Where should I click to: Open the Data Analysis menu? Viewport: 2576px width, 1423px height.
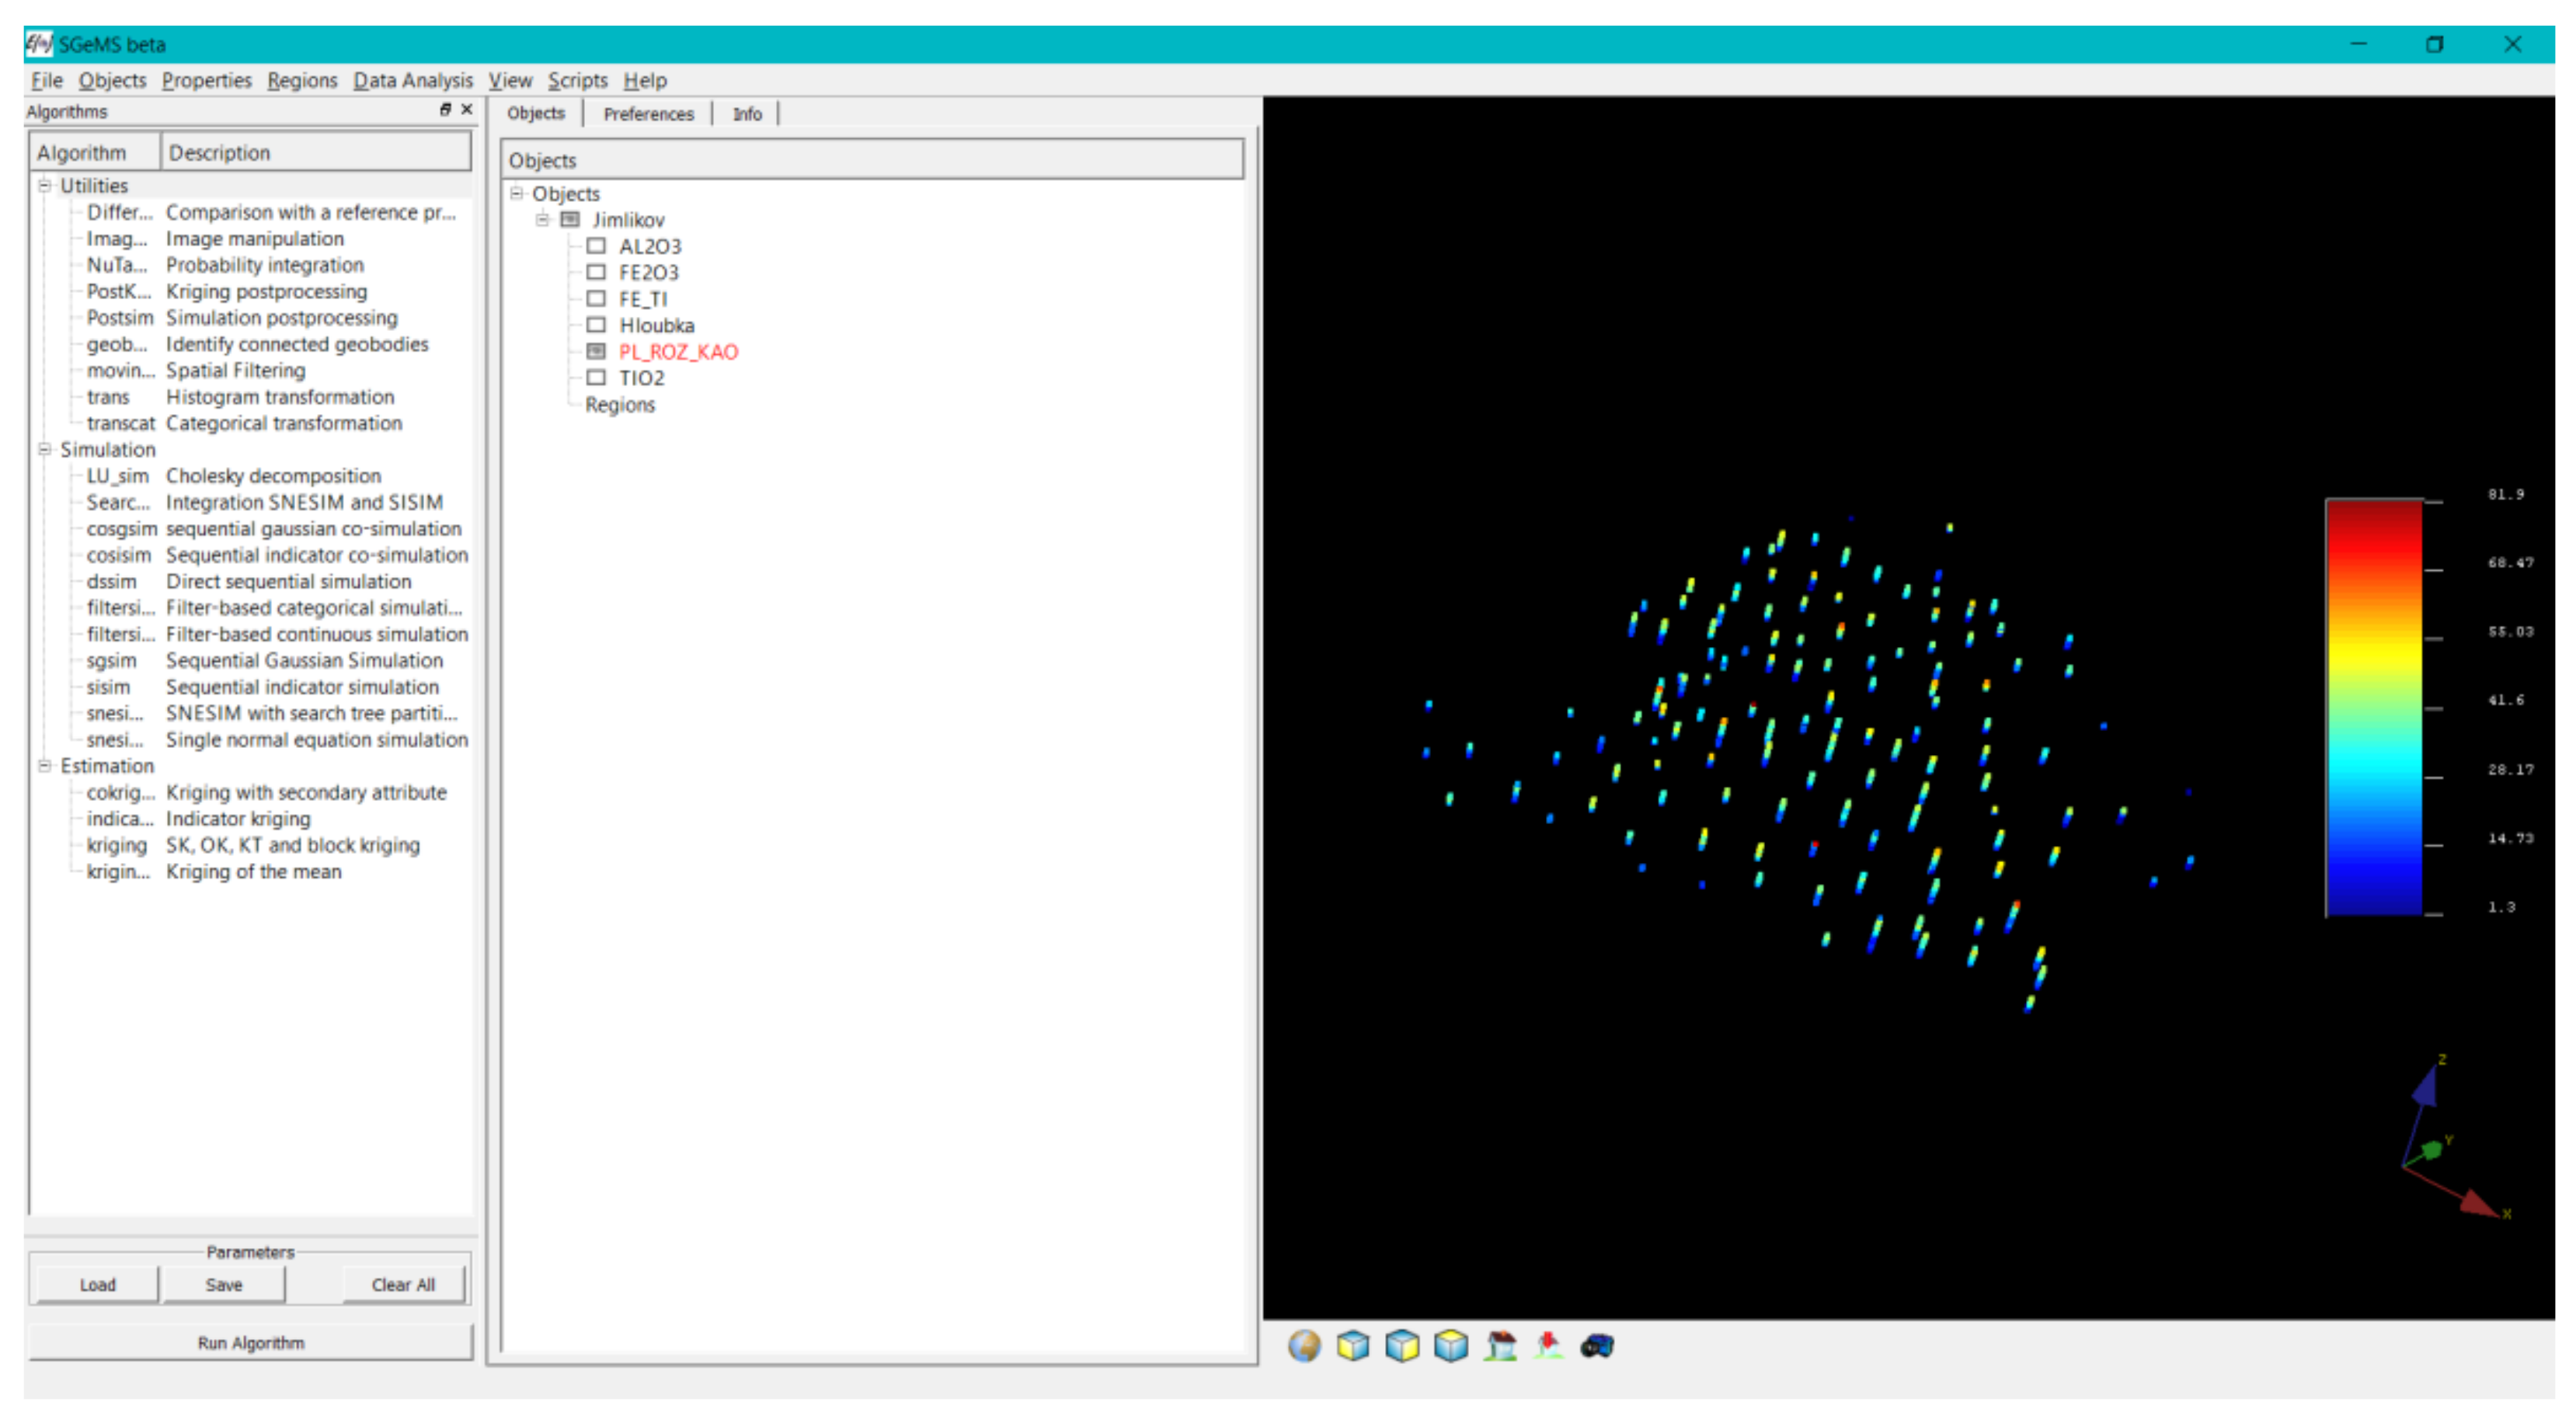(412, 80)
